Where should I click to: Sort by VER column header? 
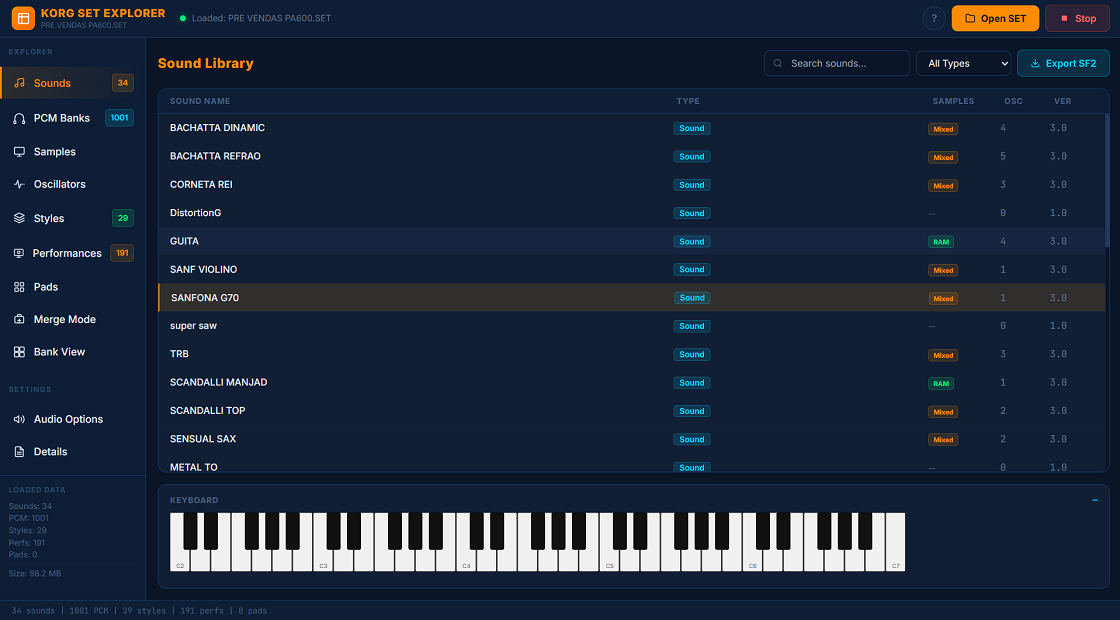(x=1062, y=101)
